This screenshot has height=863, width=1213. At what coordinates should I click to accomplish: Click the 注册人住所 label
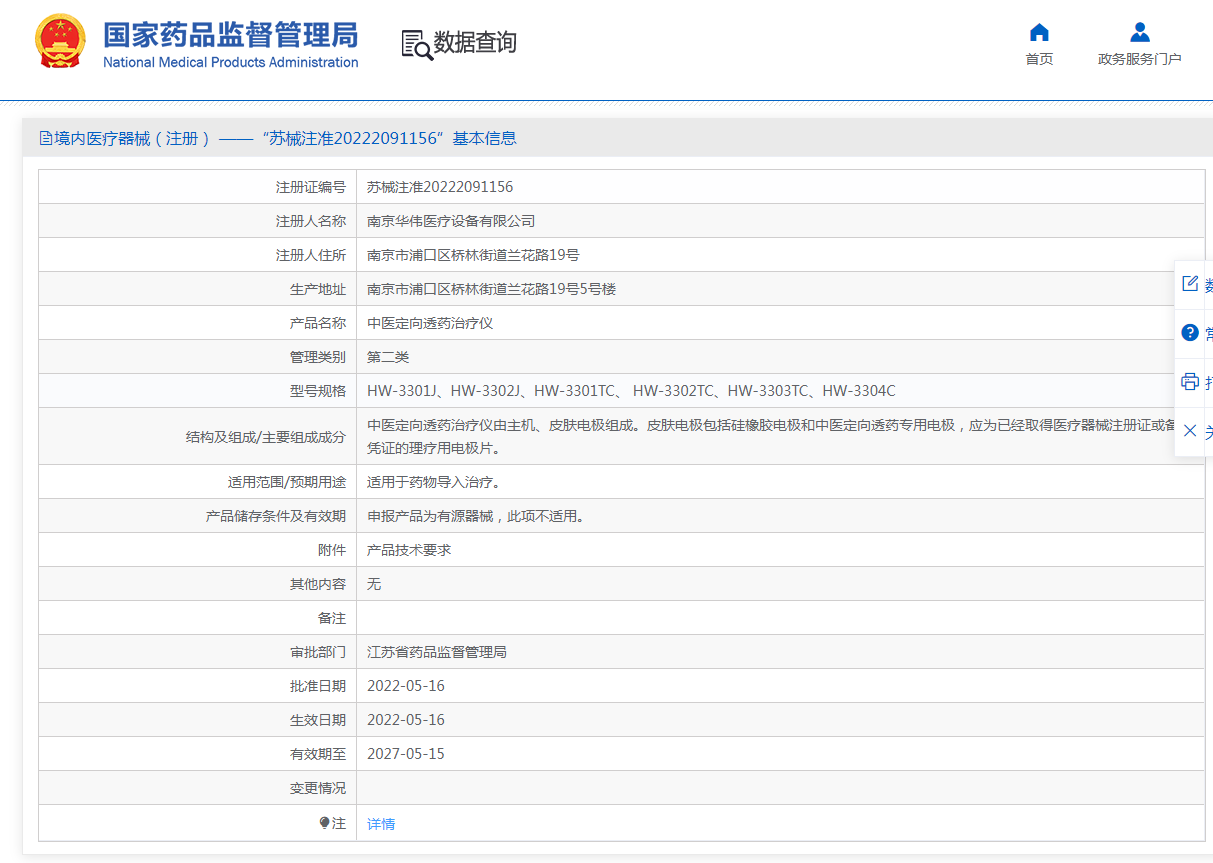311,255
